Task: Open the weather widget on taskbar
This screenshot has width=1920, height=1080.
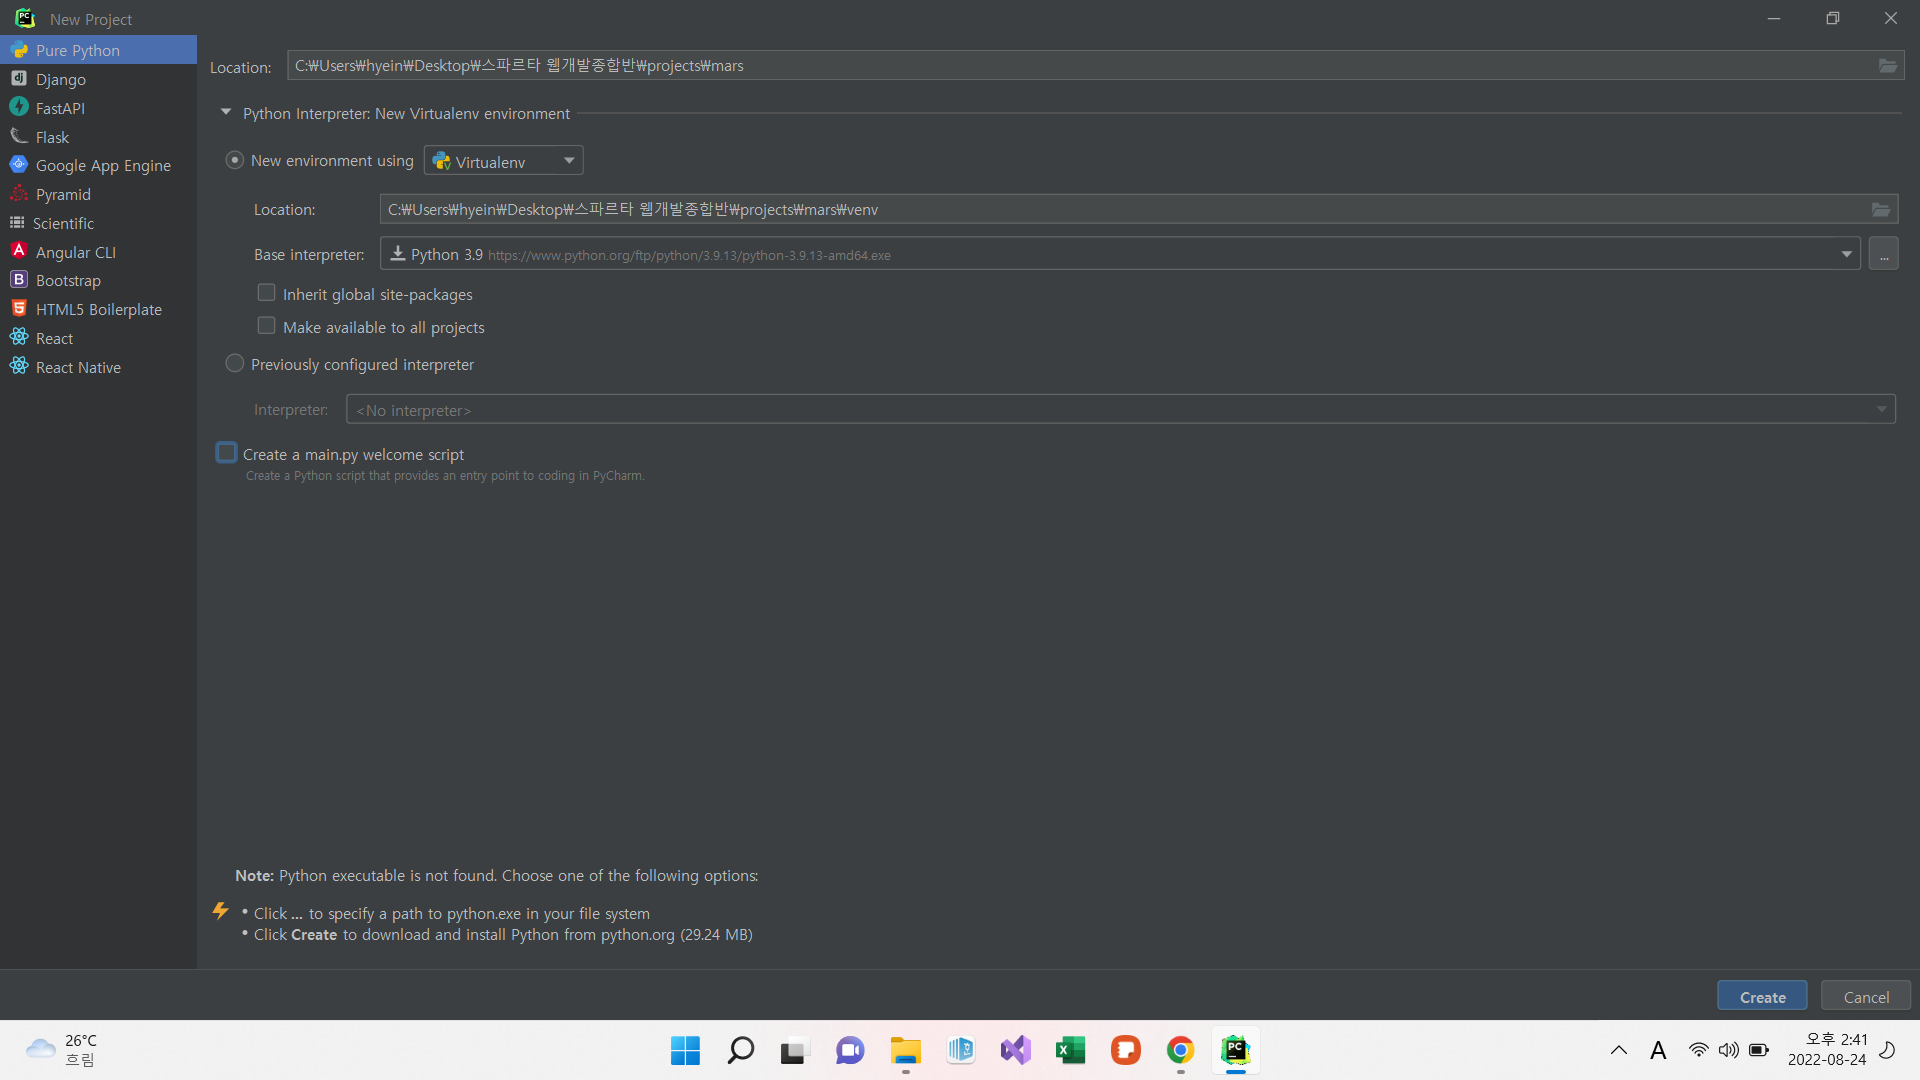Action: [x=62, y=1050]
